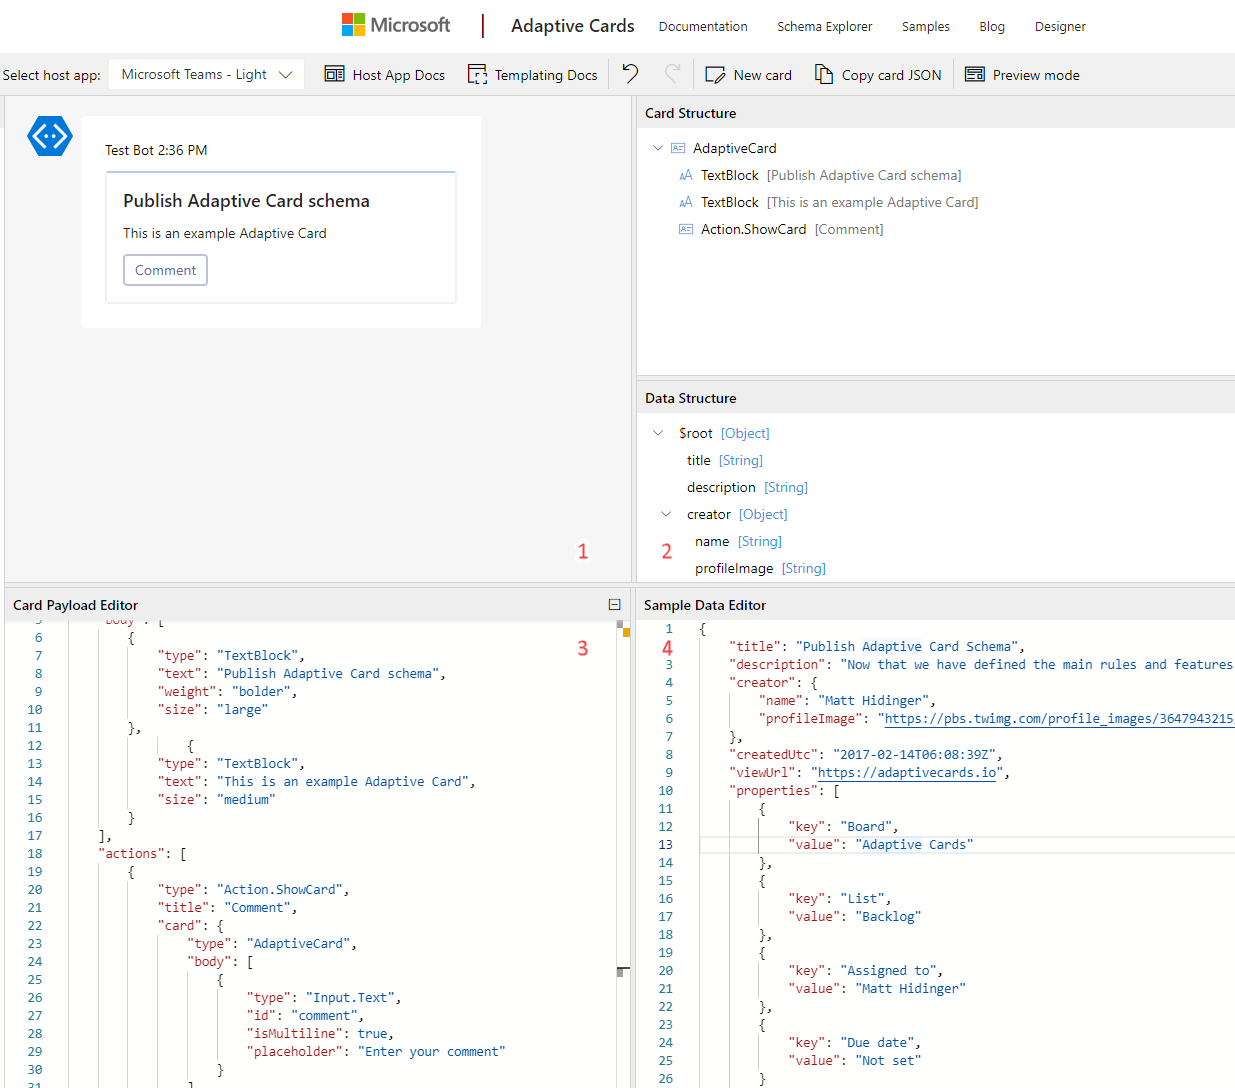Click the Test Bot avatar icon

(x=50, y=136)
